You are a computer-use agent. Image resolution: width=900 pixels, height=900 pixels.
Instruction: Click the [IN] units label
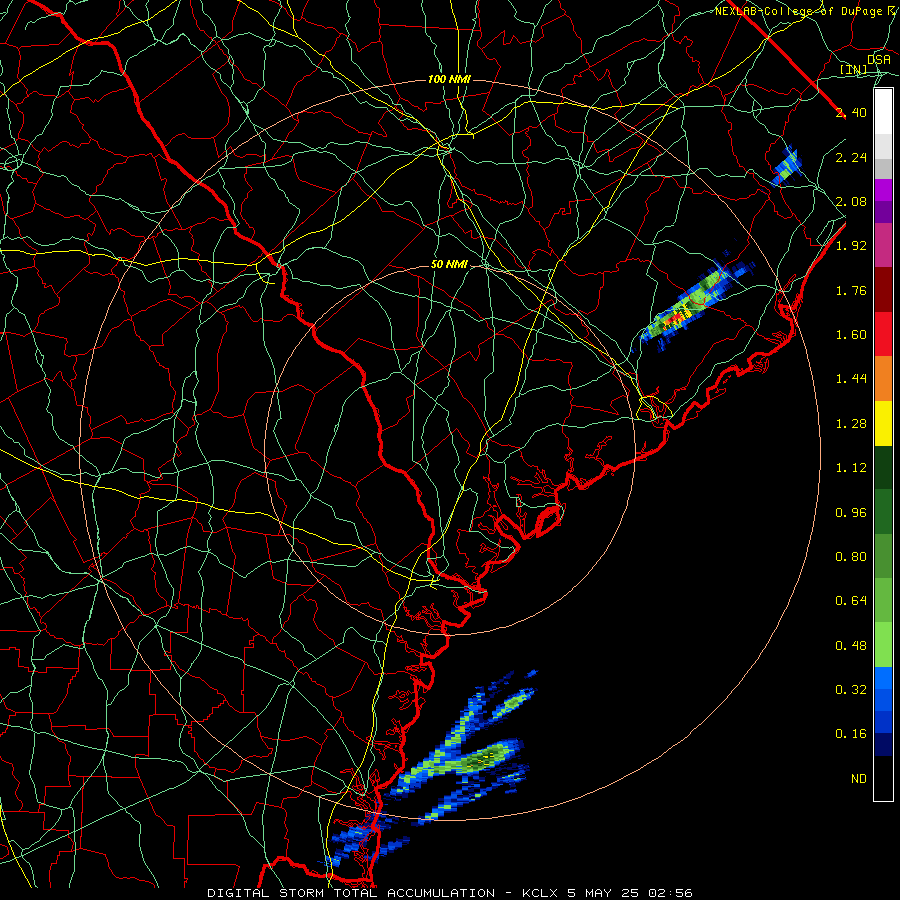click(x=854, y=70)
